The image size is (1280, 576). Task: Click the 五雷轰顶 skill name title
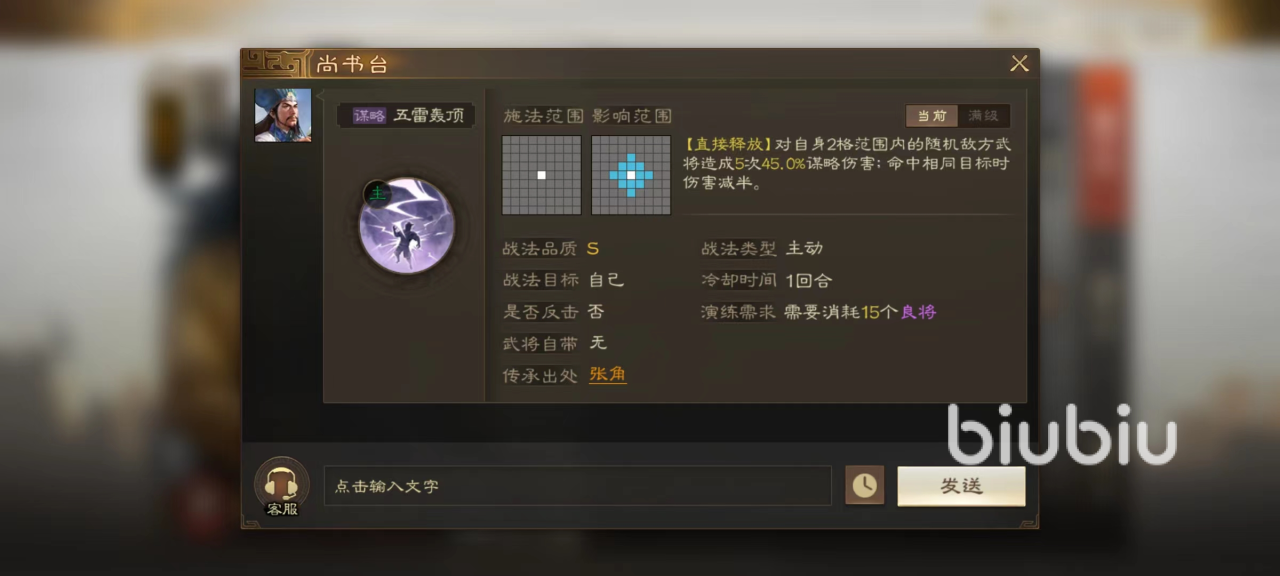[x=429, y=115]
